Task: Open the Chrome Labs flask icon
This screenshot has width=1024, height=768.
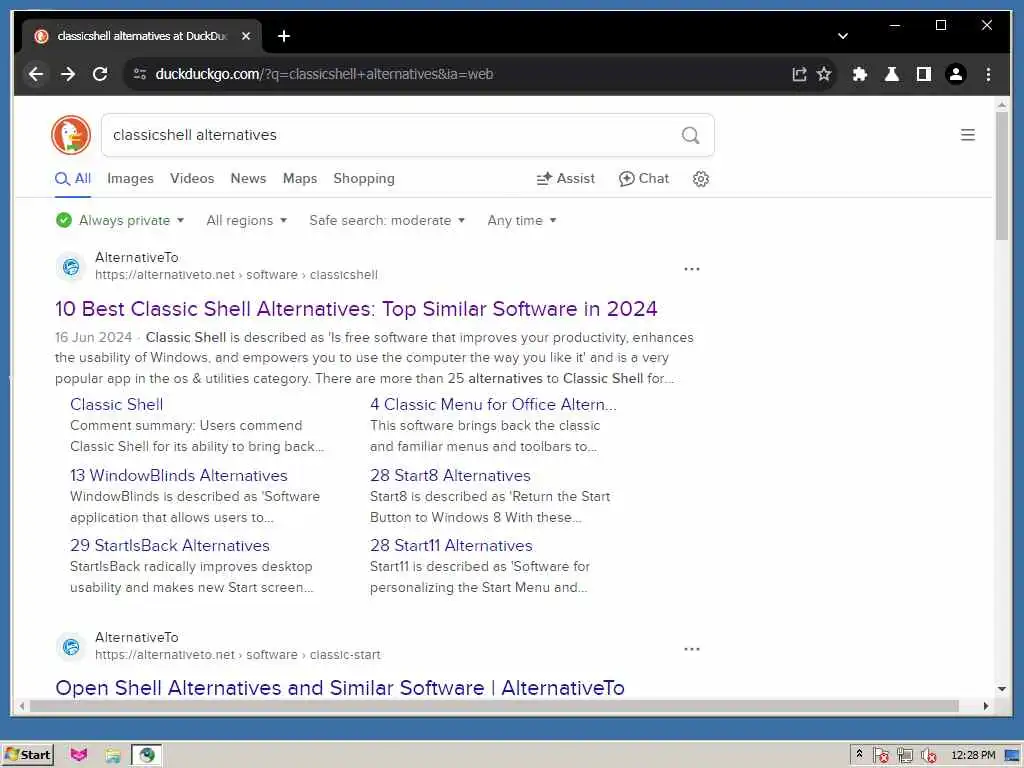Action: (x=891, y=74)
